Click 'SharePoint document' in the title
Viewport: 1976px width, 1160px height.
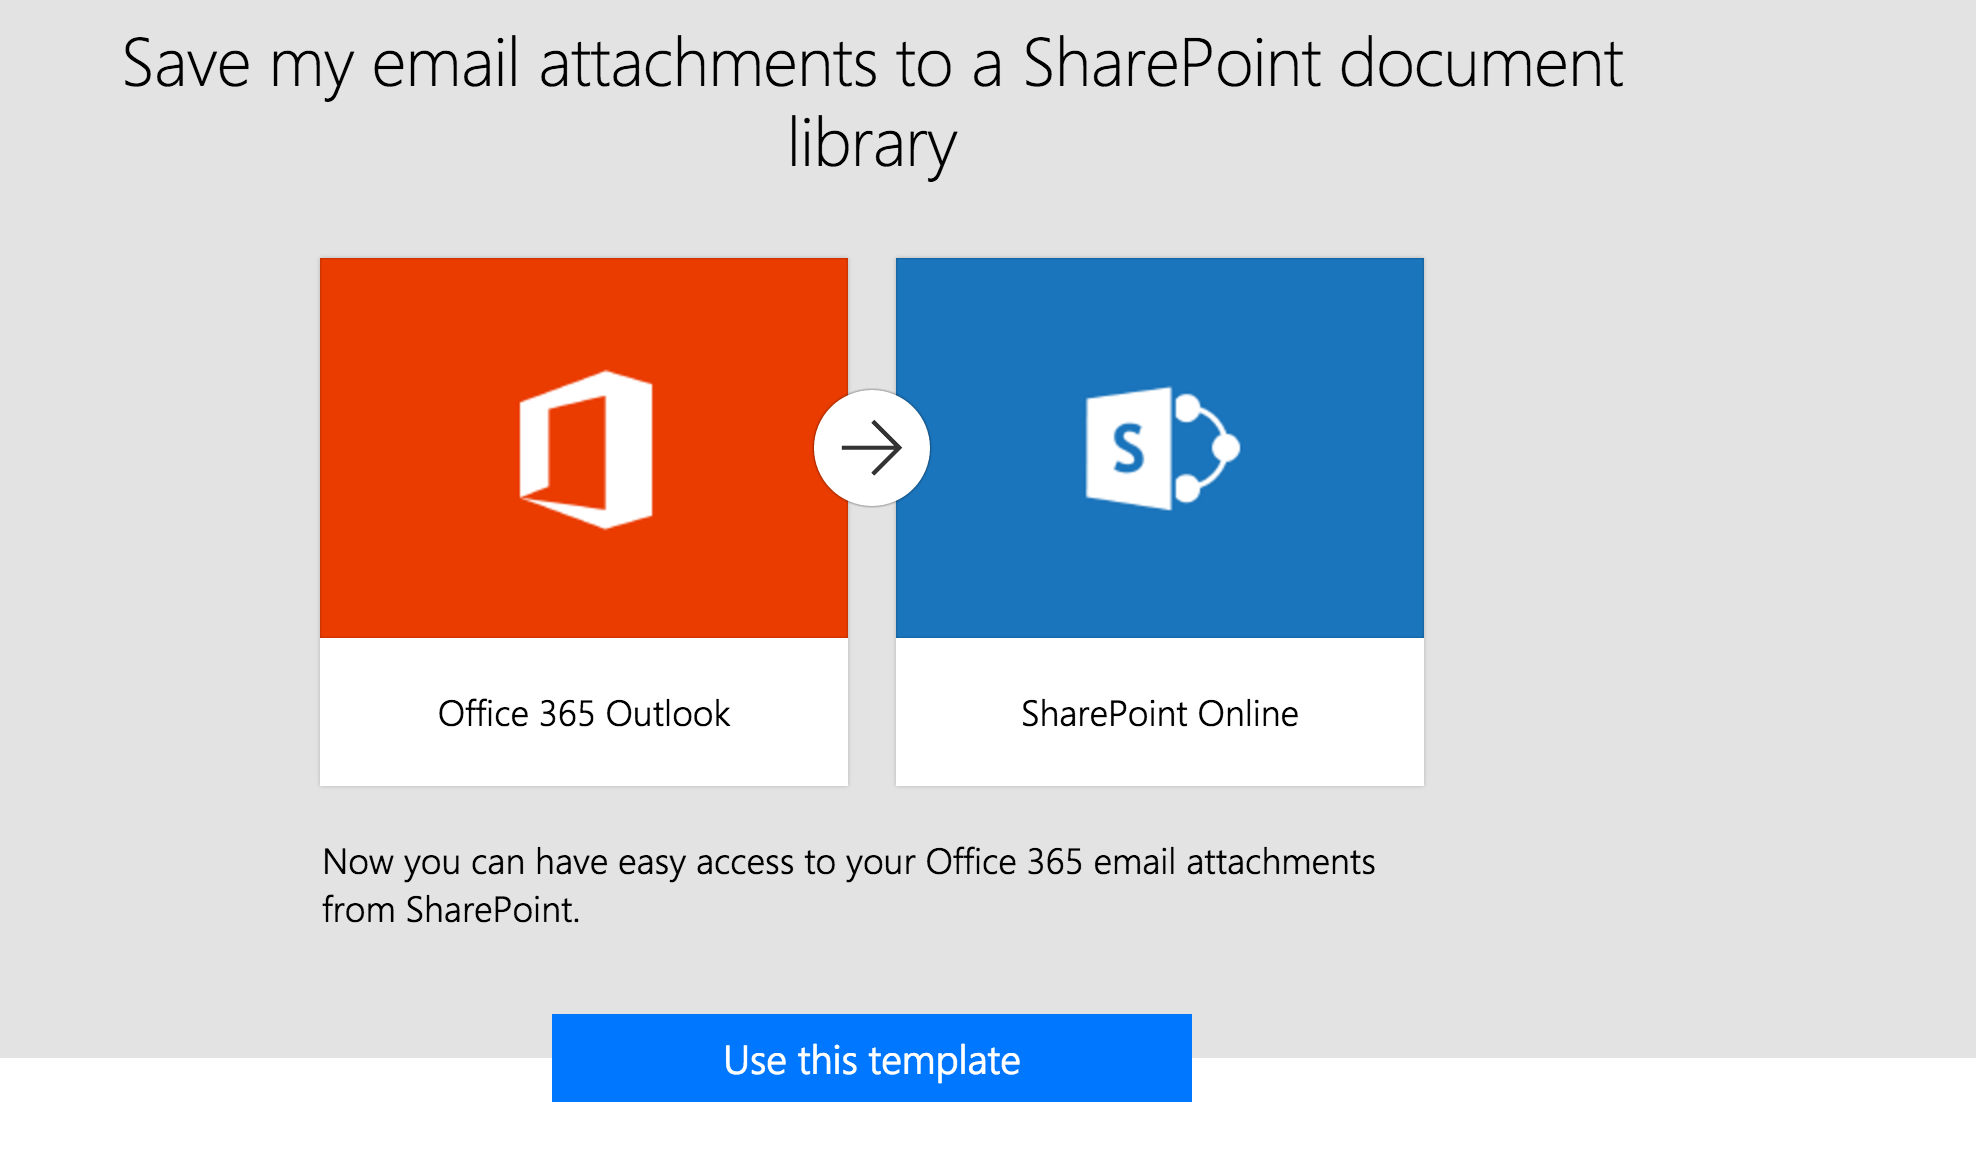pyautogui.click(x=1323, y=63)
